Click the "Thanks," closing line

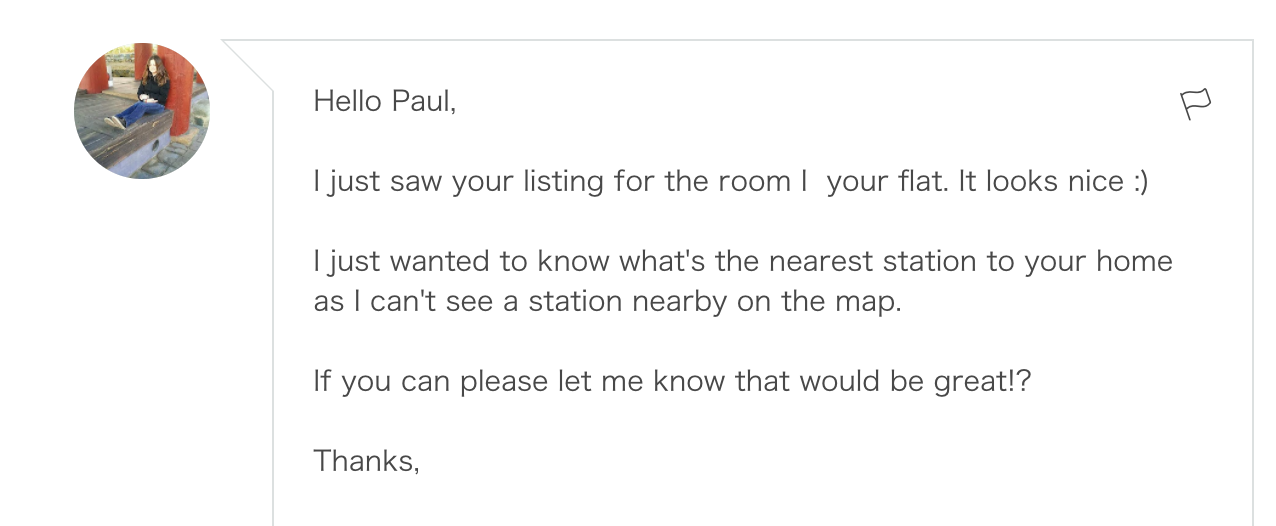(x=366, y=461)
